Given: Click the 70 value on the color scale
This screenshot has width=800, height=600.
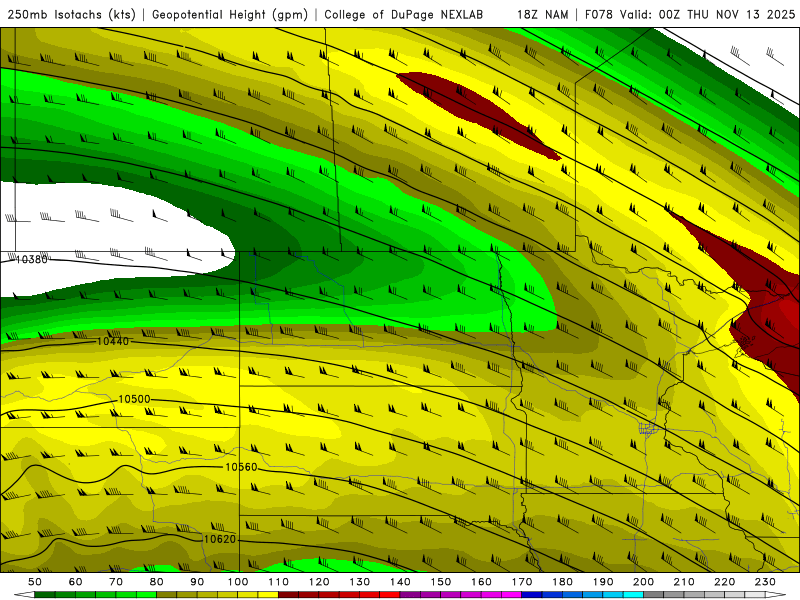Looking at the screenshot, I should click(116, 582).
